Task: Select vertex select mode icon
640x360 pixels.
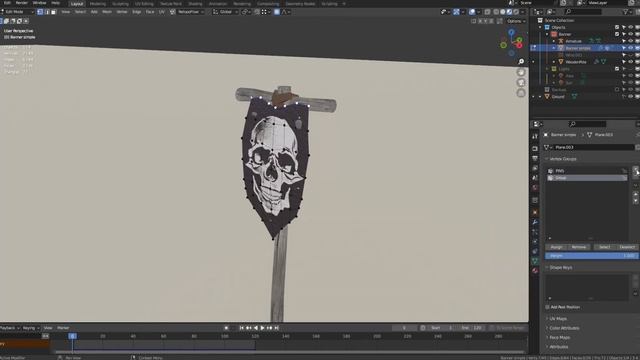Action: 40,12
